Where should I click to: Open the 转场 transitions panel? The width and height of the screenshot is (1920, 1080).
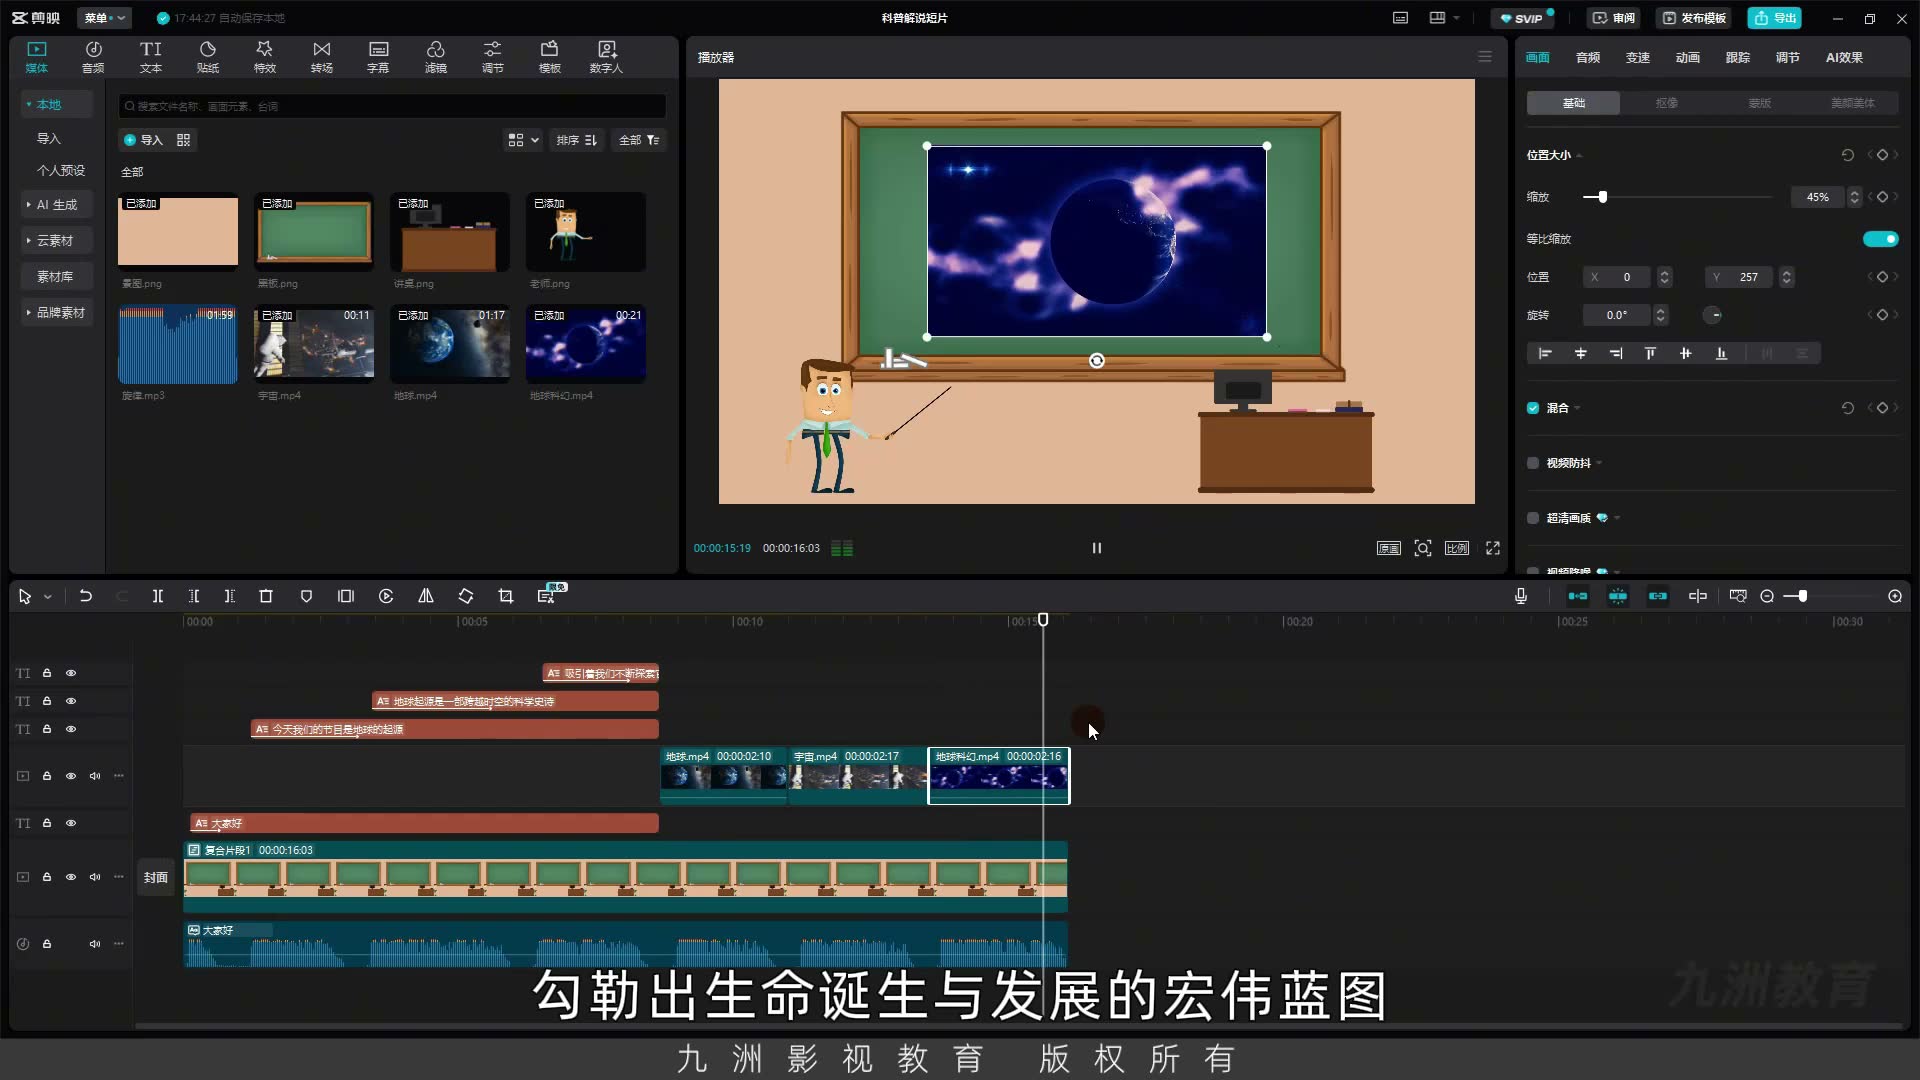321,57
